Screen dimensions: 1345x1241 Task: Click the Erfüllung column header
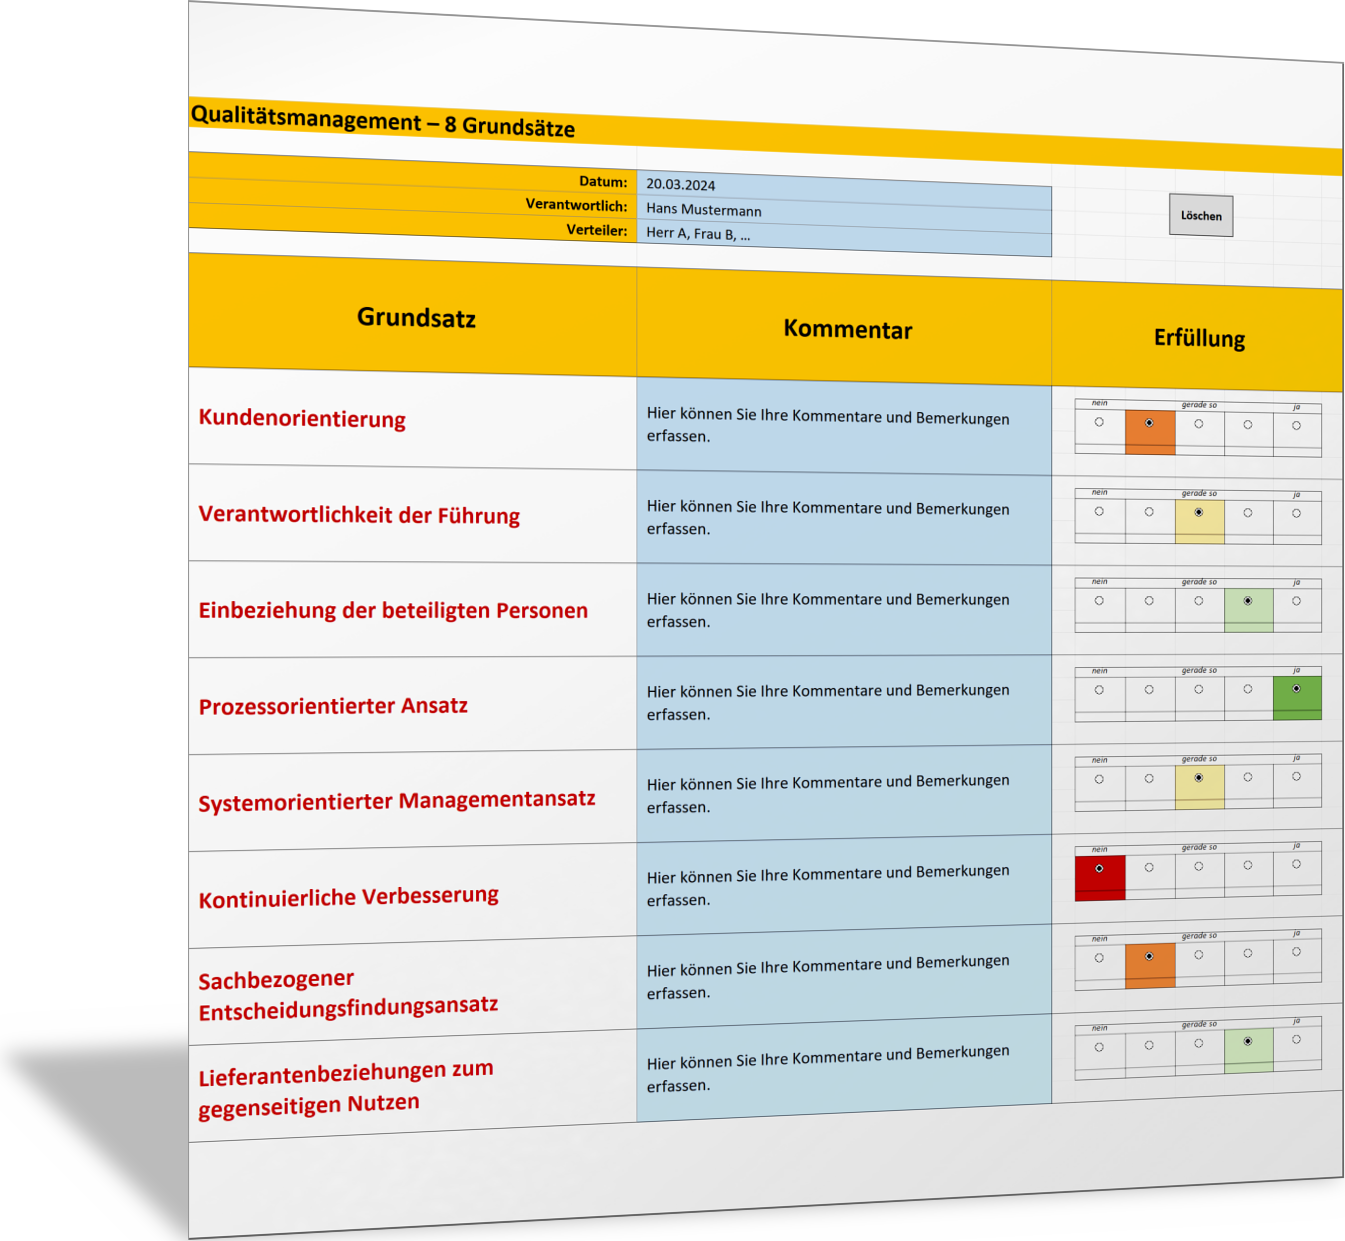pos(1198,338)
